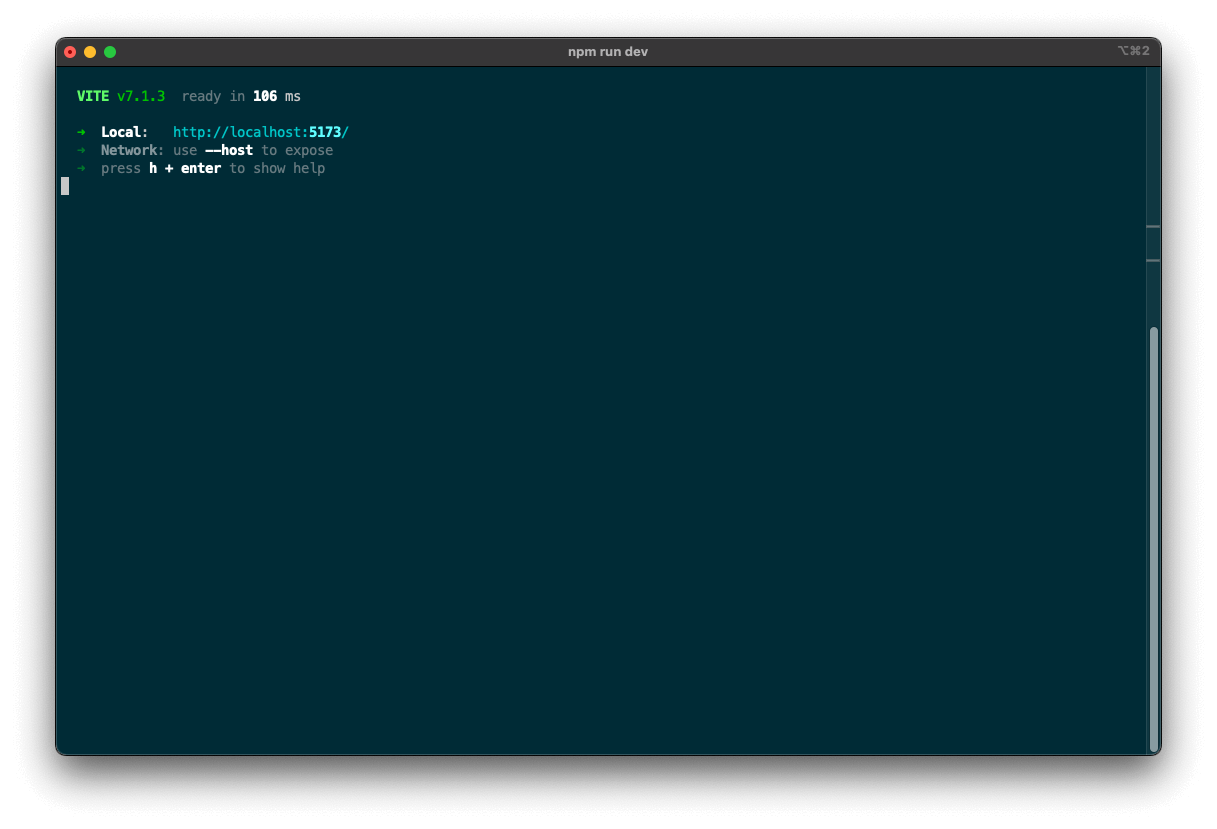
Task: Close the terminal window with red button
Action: 70,52
